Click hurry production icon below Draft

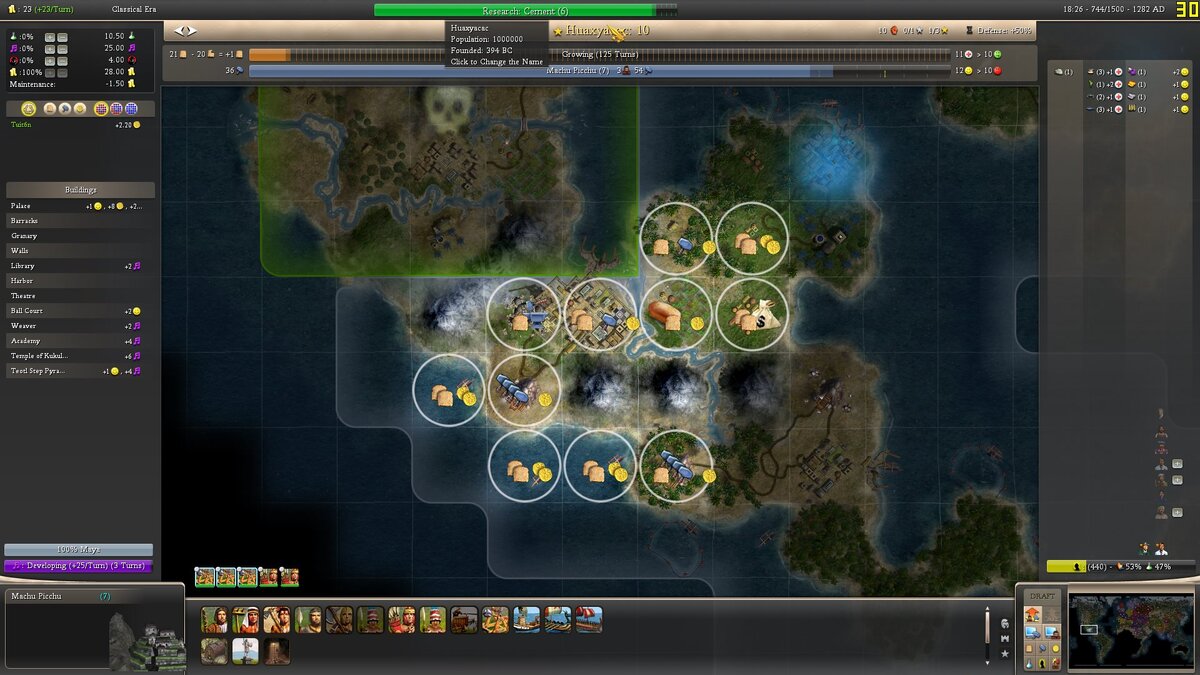[1032, 614]
